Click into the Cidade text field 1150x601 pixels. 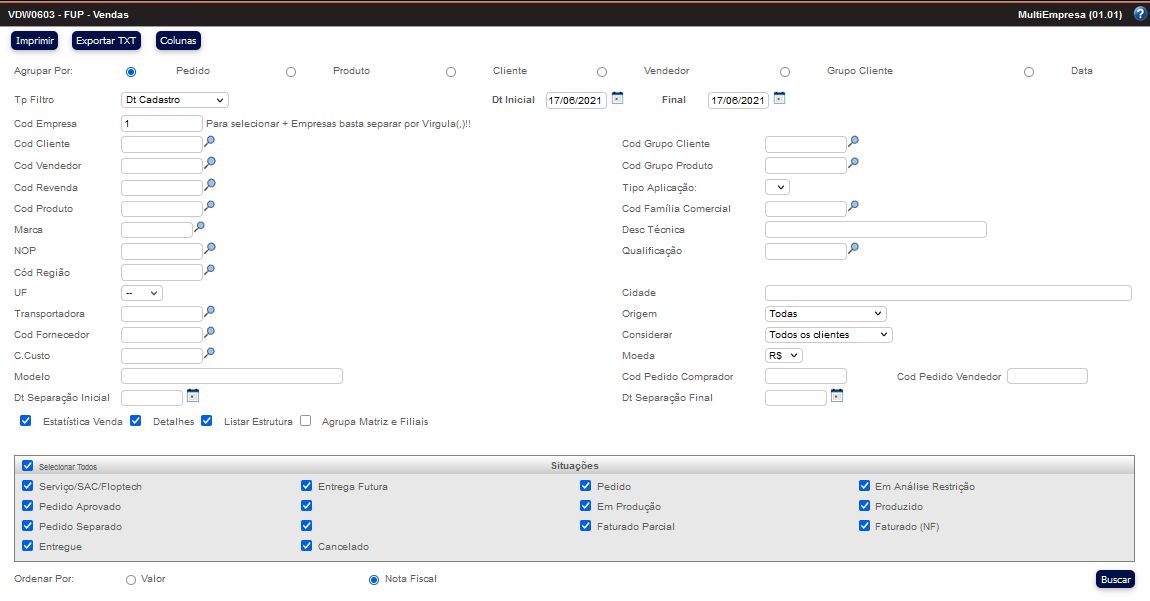pyautogui.click(x=947, y=293)
